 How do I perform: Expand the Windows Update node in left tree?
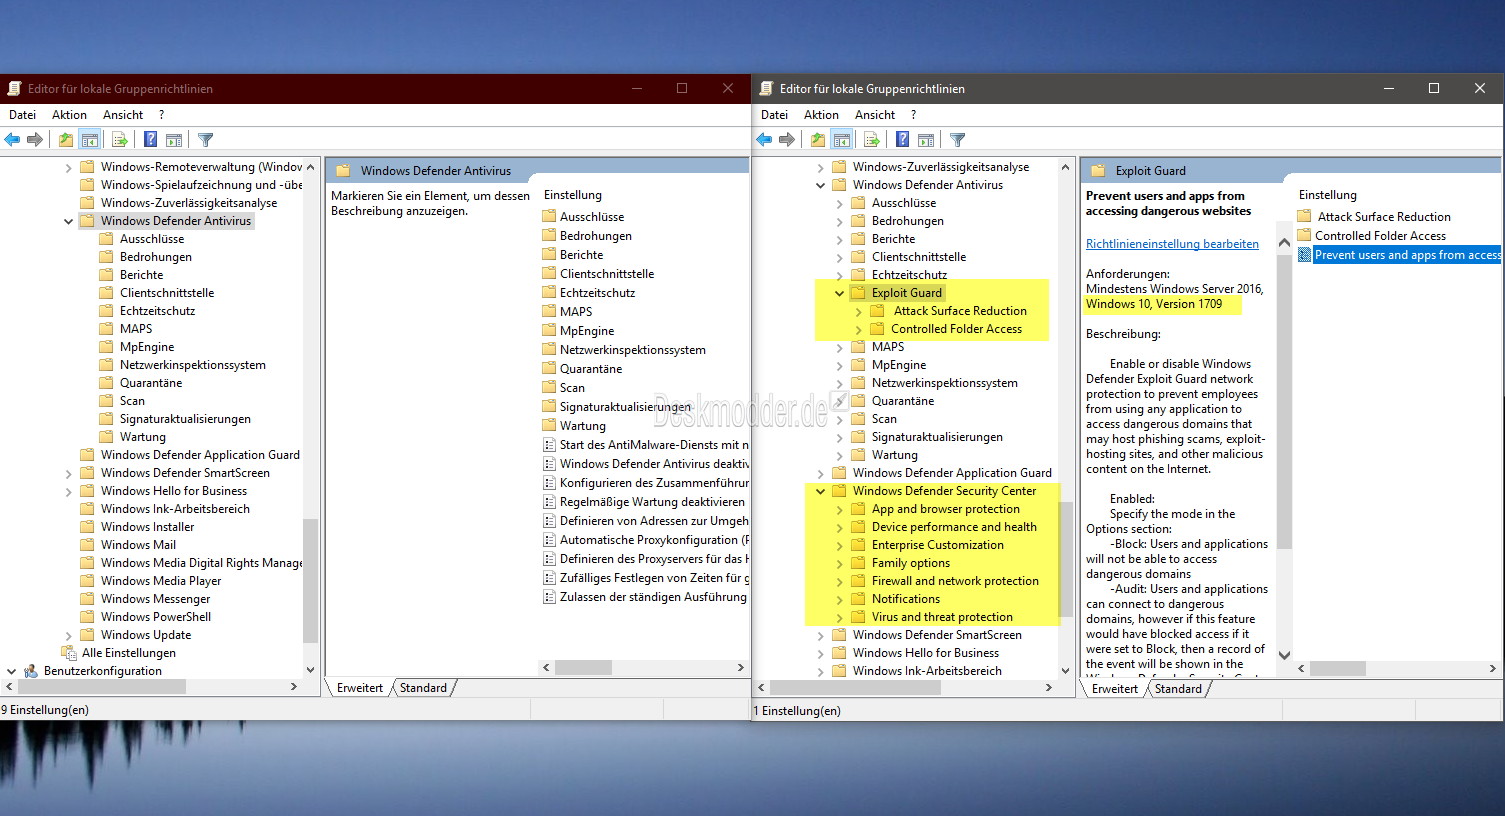pyautogui.click(x=68, y=635)
